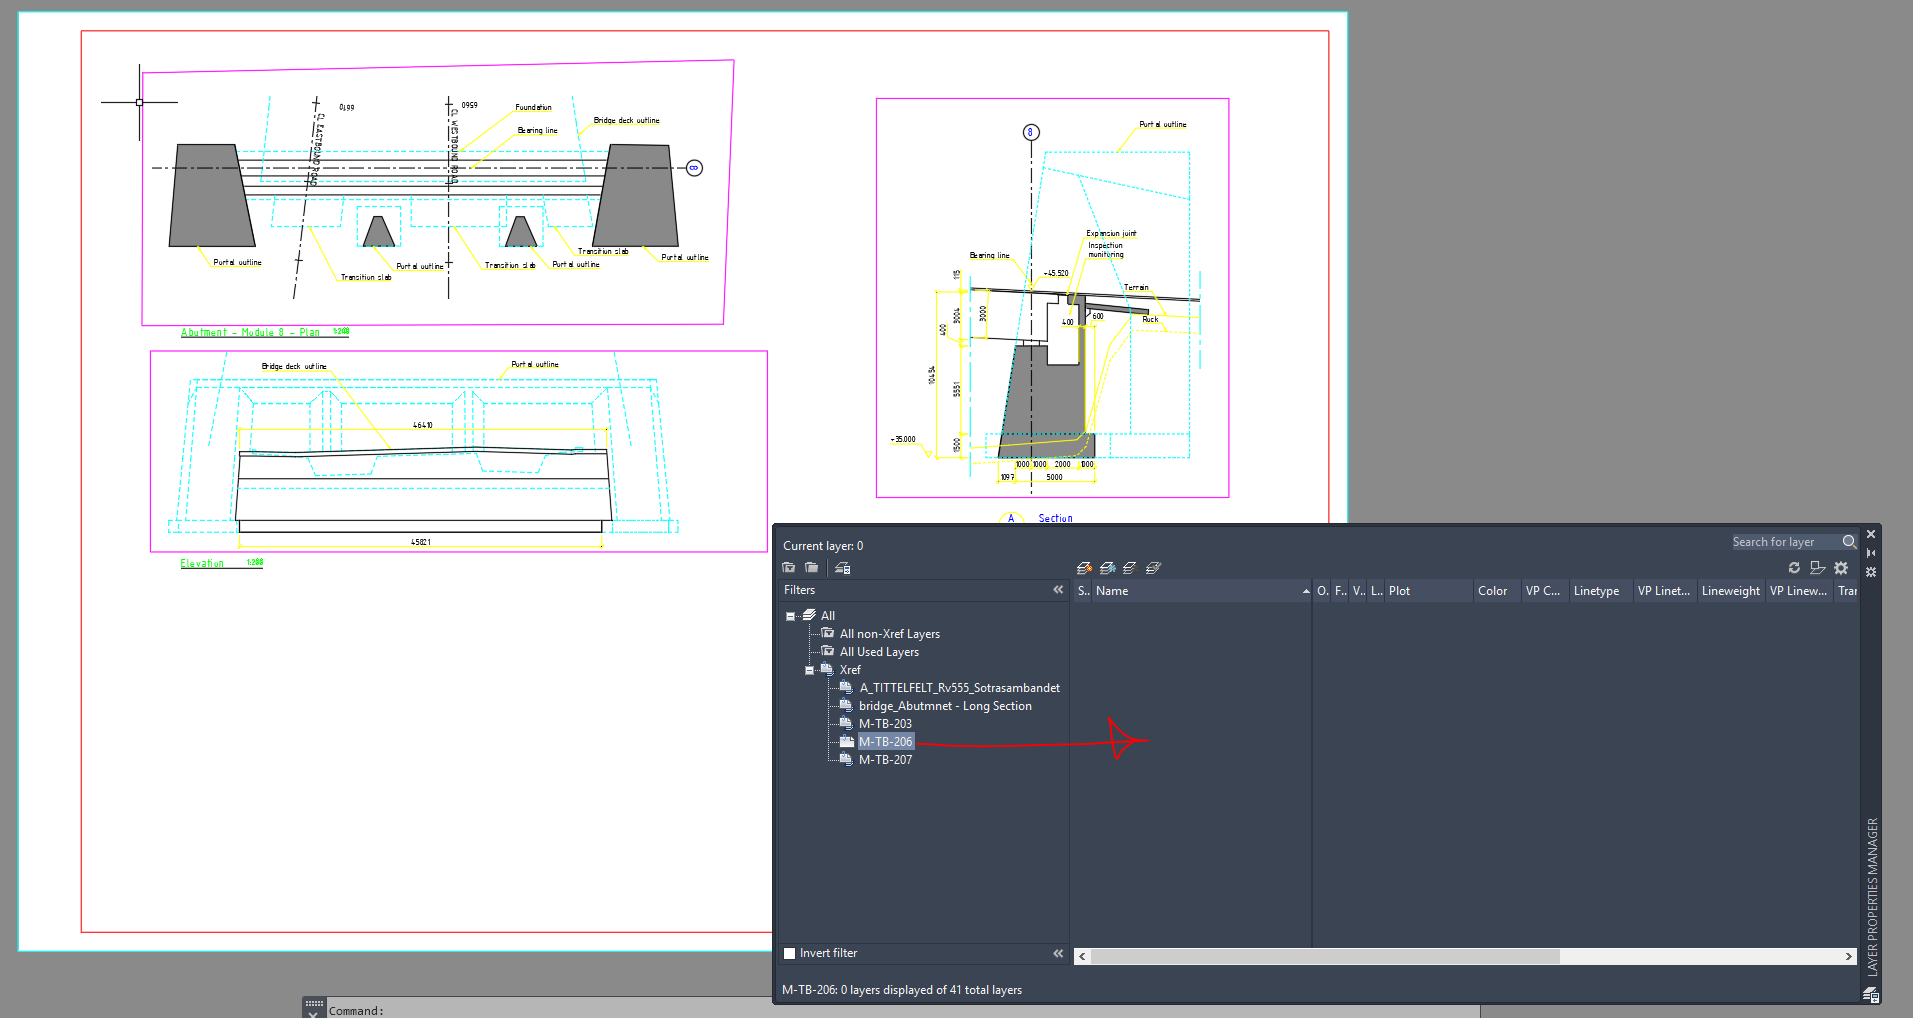Sort layers by the Name column

pyautogui.click(x=1110, y=590)
